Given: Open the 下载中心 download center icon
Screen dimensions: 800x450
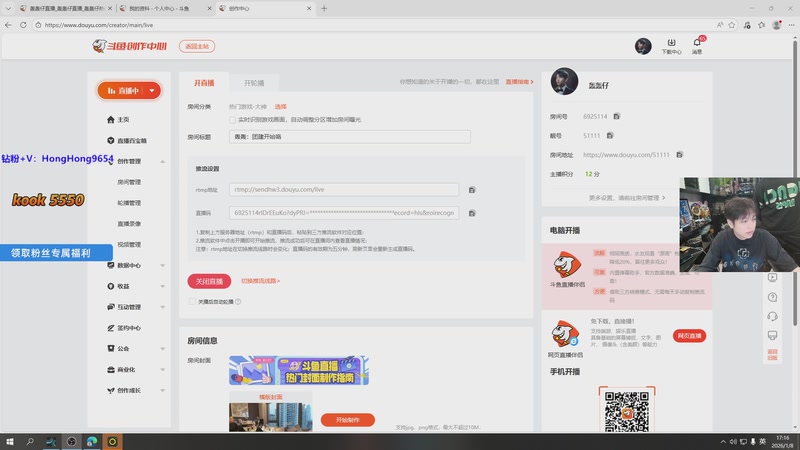Looking at the screenshot, I should point(671,46).
